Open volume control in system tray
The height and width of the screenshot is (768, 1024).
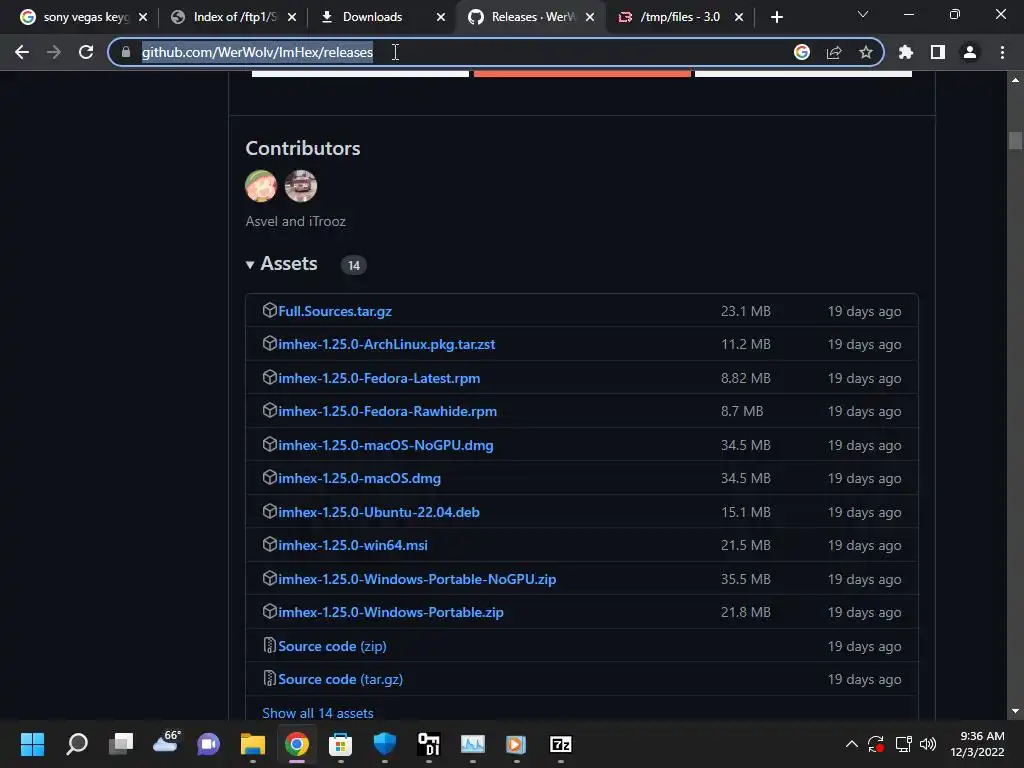tap(927, 744)
